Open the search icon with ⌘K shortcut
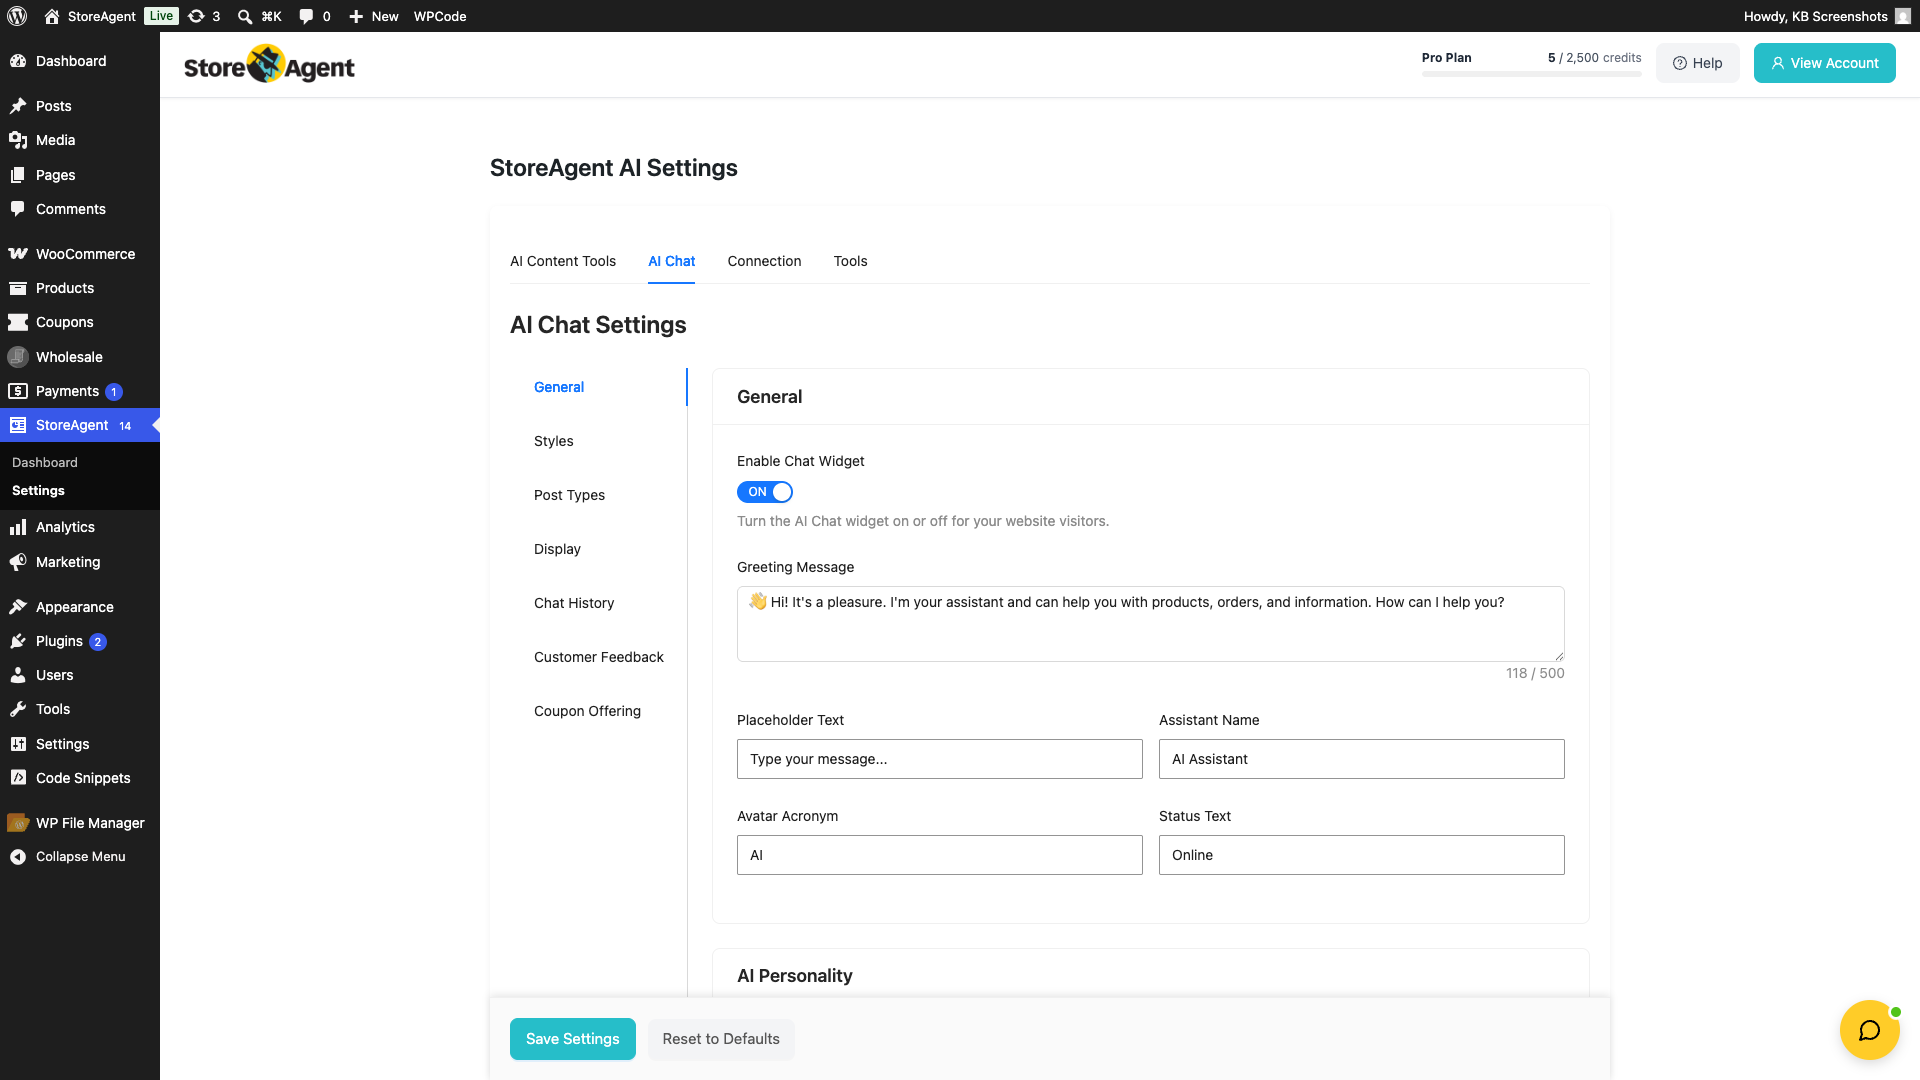Screen dimensions: 1920x1080 coord(245,16)
